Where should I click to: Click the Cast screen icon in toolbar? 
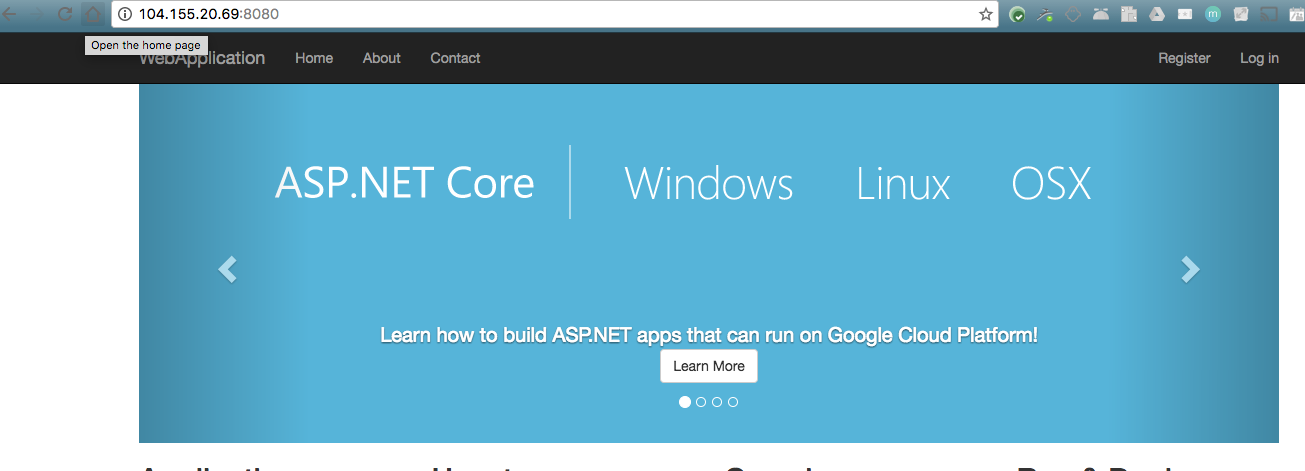click(x=1268, y=14)
